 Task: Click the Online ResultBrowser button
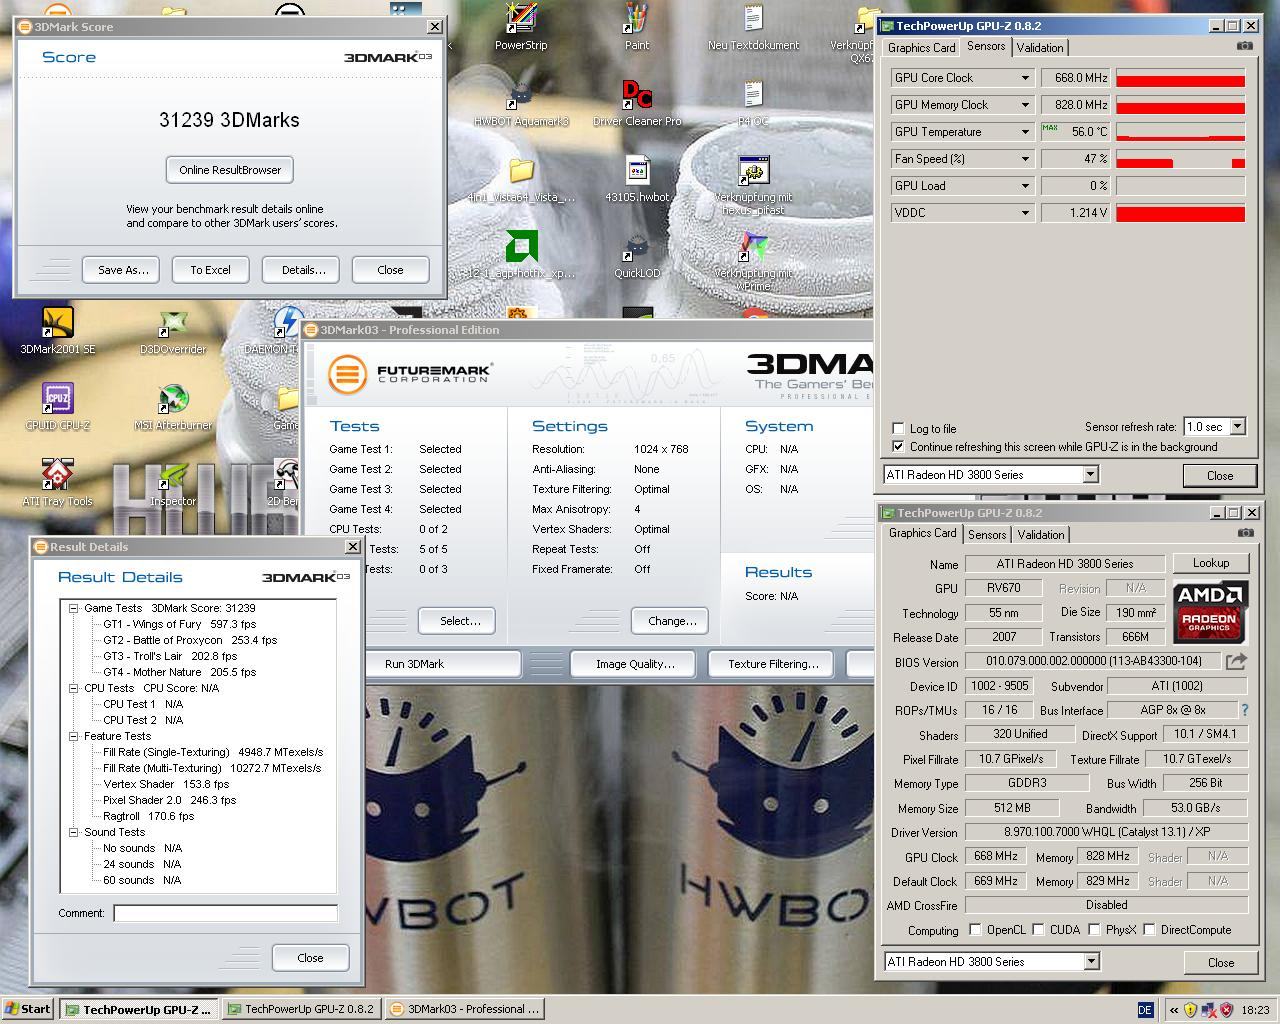pyautogui.click(x=230, y=170)
